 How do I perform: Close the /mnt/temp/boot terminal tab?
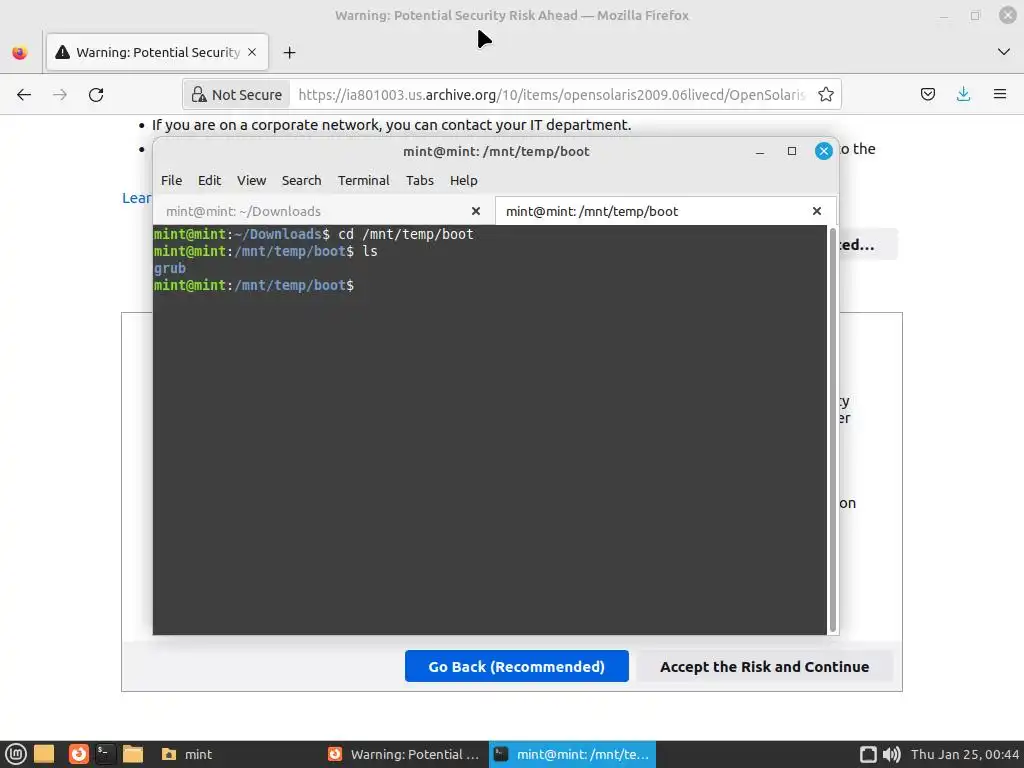point(816,211)
